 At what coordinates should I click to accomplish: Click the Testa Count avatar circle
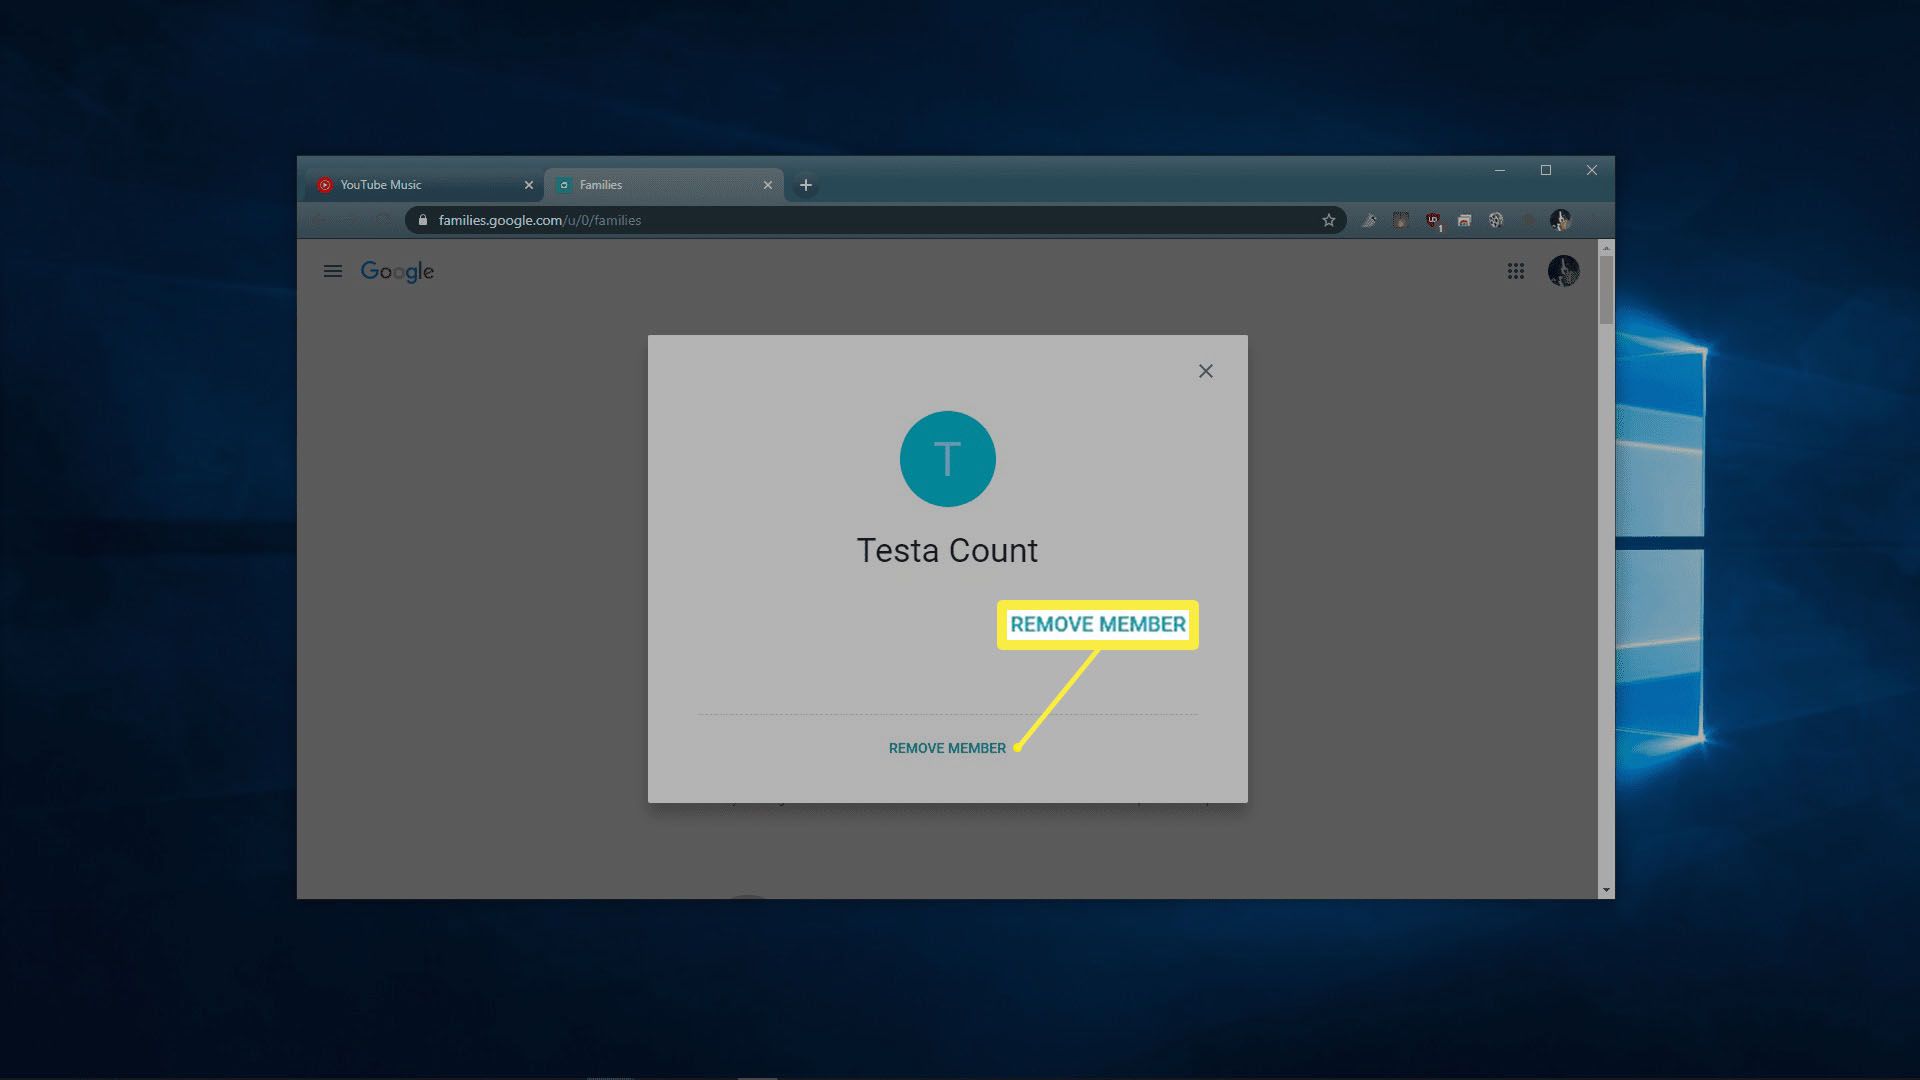click(x=947, y=458)
